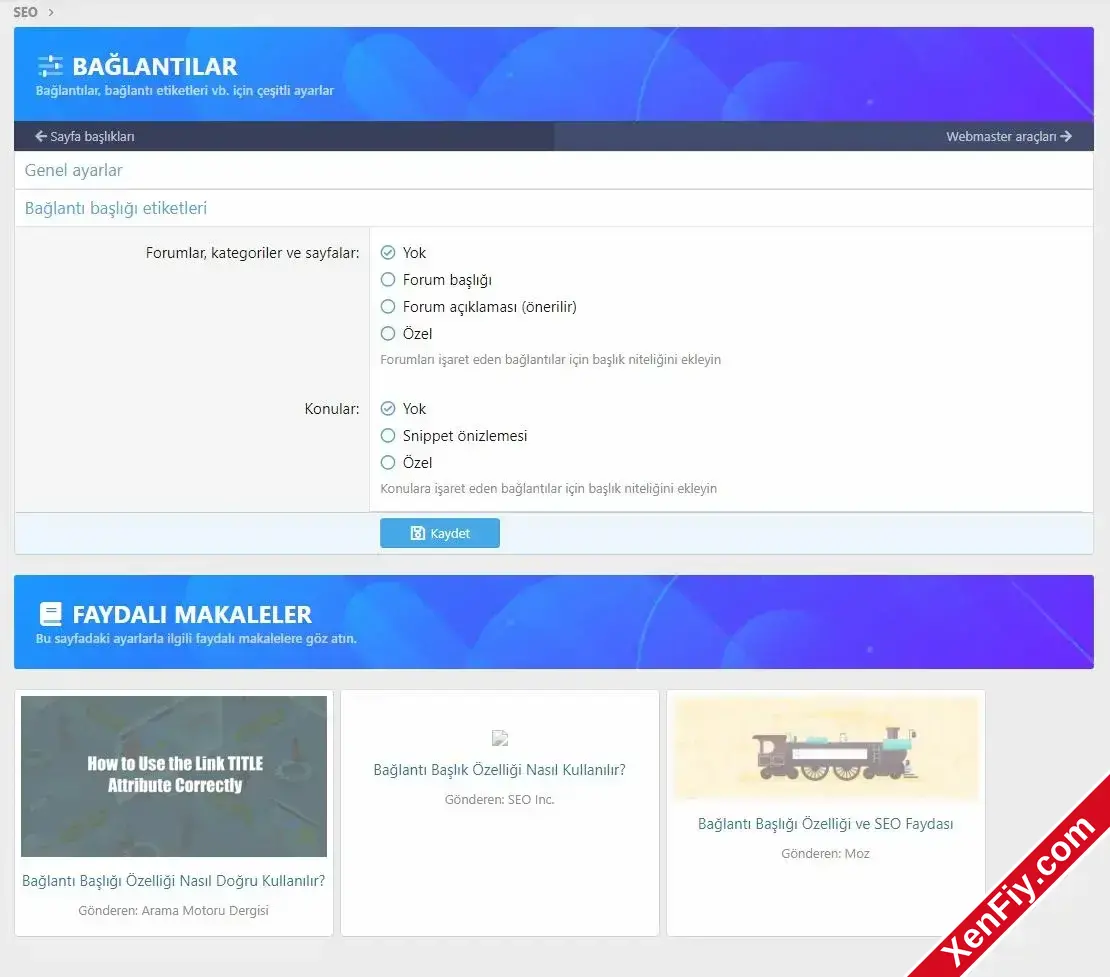Click the Kaydet save button
The width and height of the screenshot is (1110, 977).
440,533
